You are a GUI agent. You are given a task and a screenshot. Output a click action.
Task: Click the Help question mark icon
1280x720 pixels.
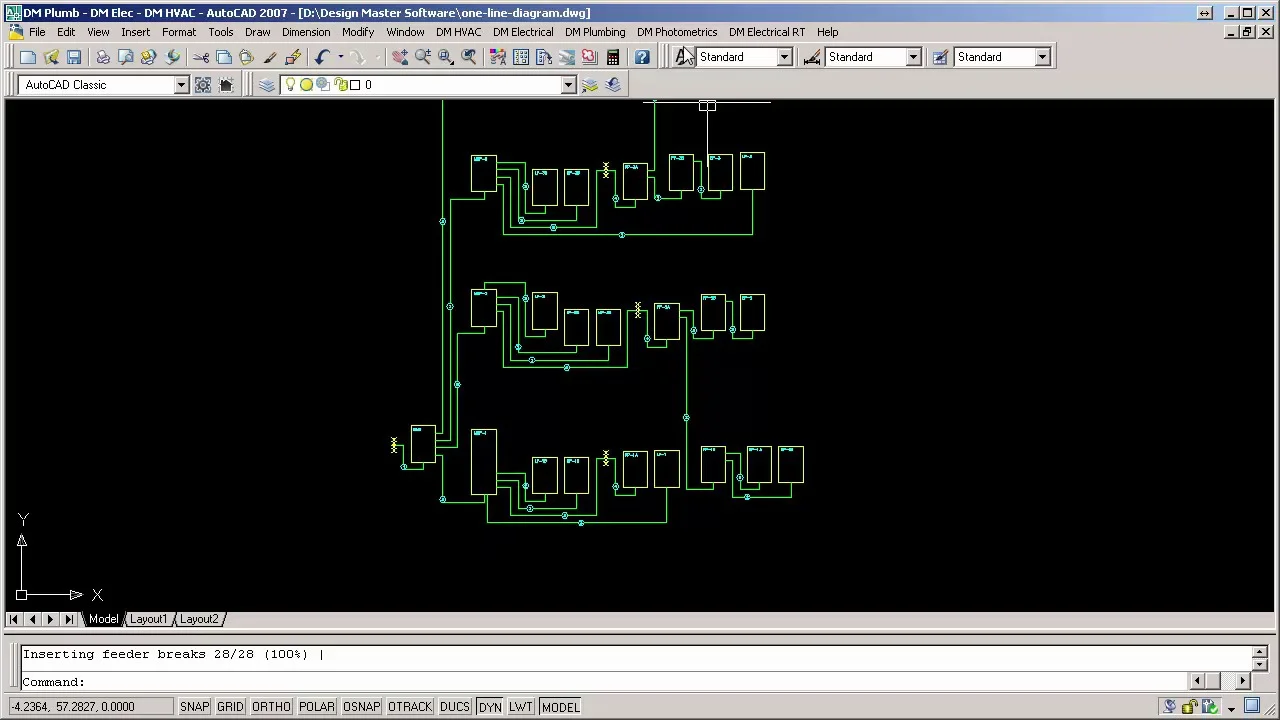[642, 57]
